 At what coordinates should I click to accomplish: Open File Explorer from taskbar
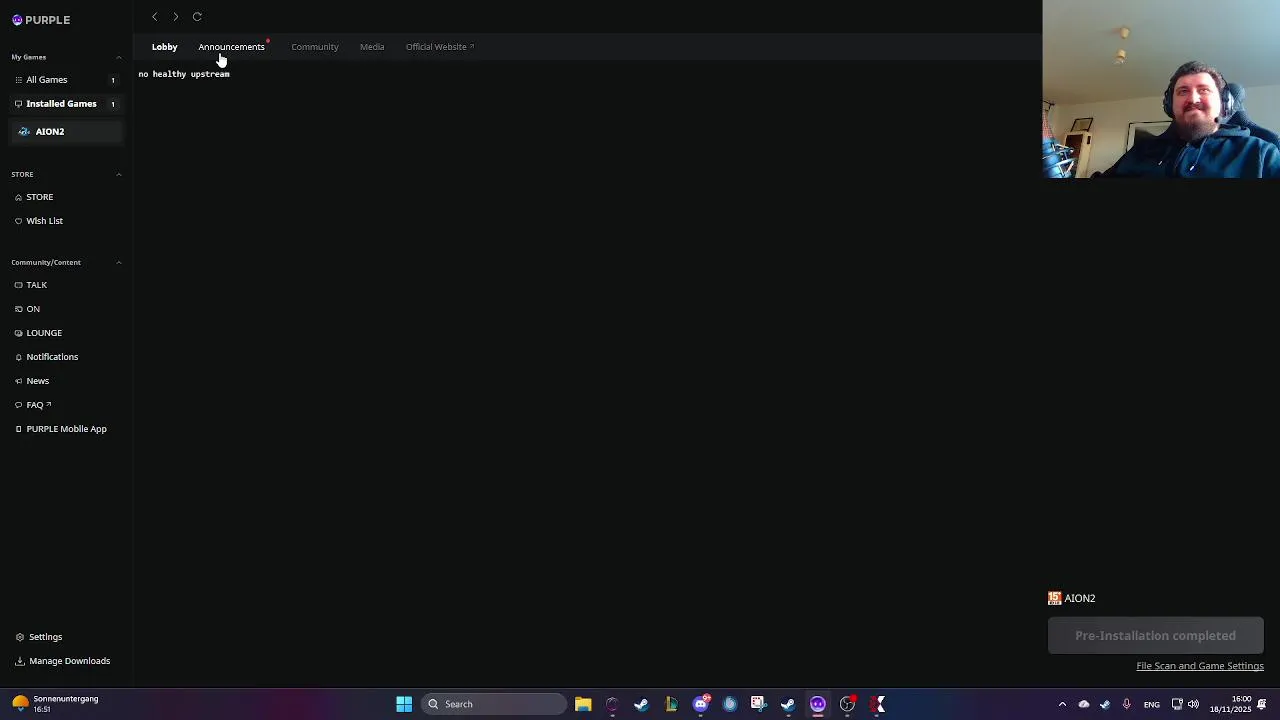click(x=583, y=704)
